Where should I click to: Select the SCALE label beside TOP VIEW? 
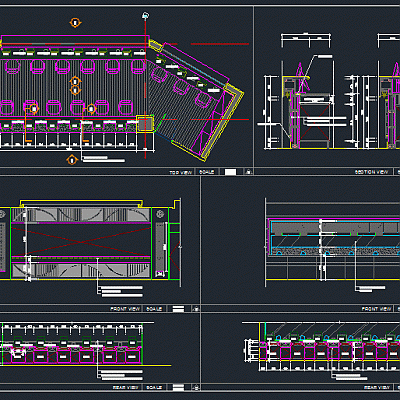(x=207, y=172)
